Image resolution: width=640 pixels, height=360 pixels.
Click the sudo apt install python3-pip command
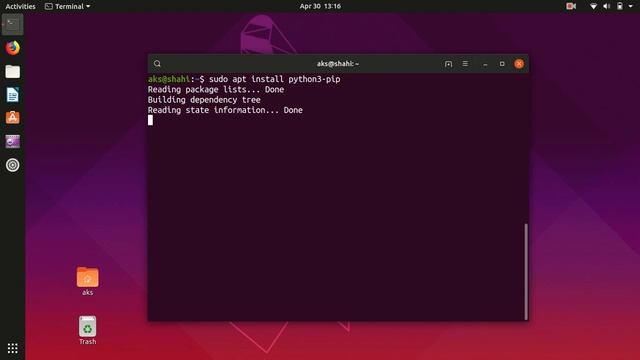pos(275,79)
